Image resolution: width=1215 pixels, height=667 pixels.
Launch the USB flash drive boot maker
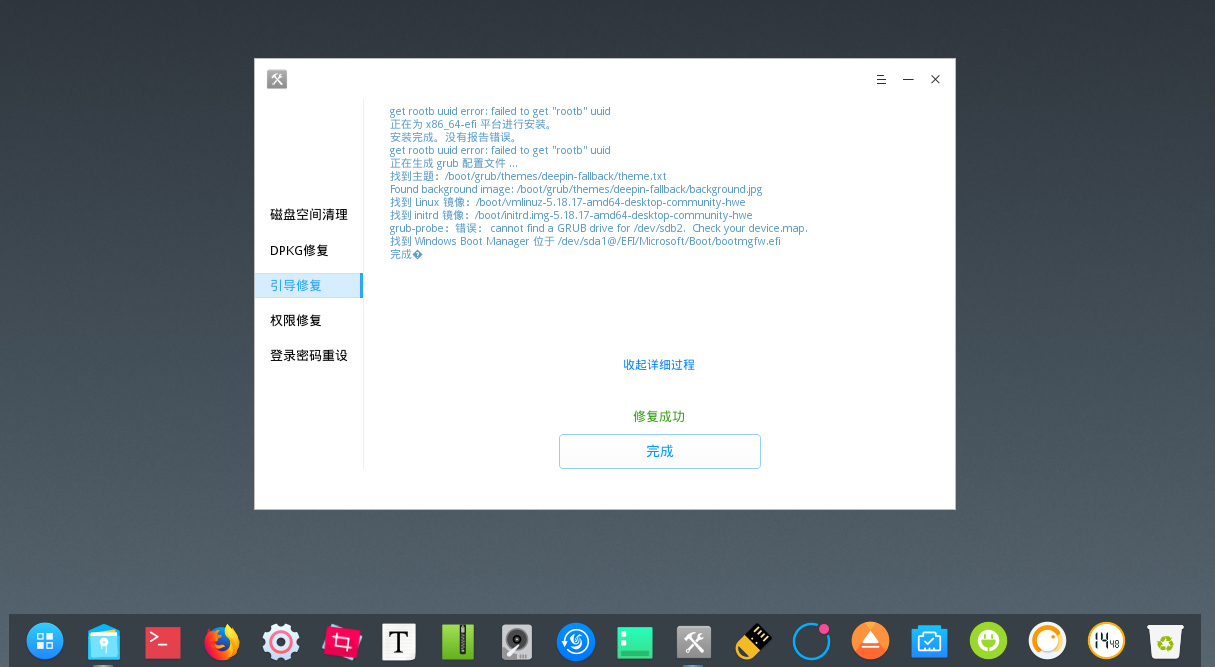(x=752, y=641)
